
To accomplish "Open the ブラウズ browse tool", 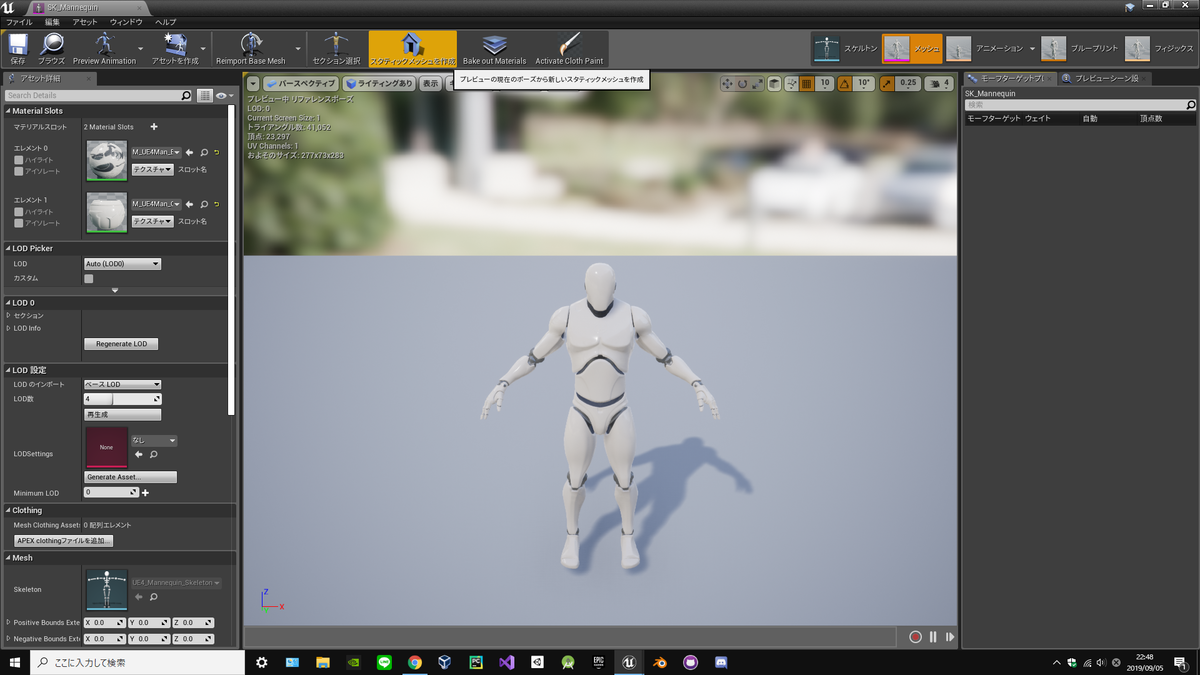I will [x=51, y=47].
